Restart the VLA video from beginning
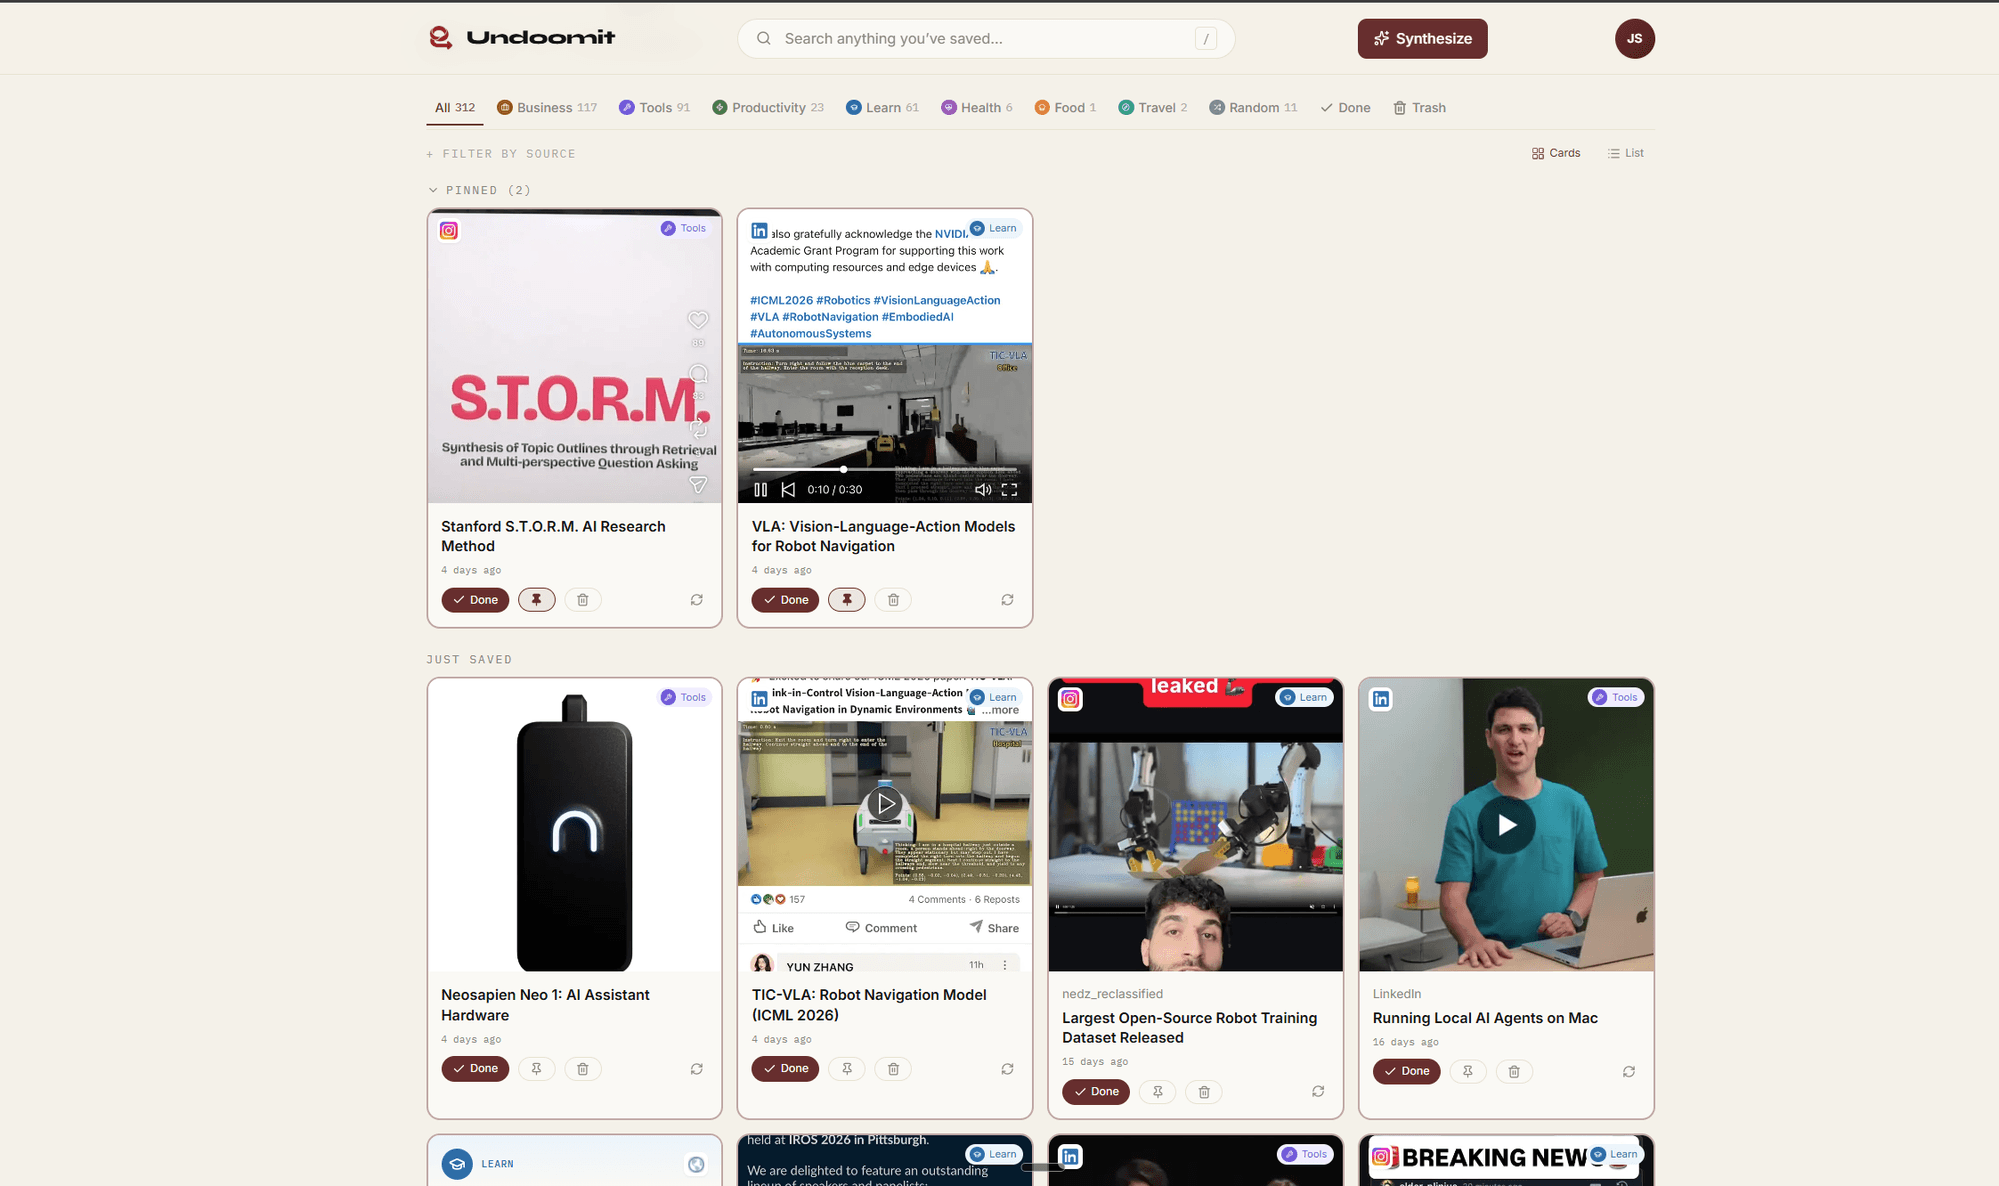Screen dimensions: 1999x1186 coord(788,490)
